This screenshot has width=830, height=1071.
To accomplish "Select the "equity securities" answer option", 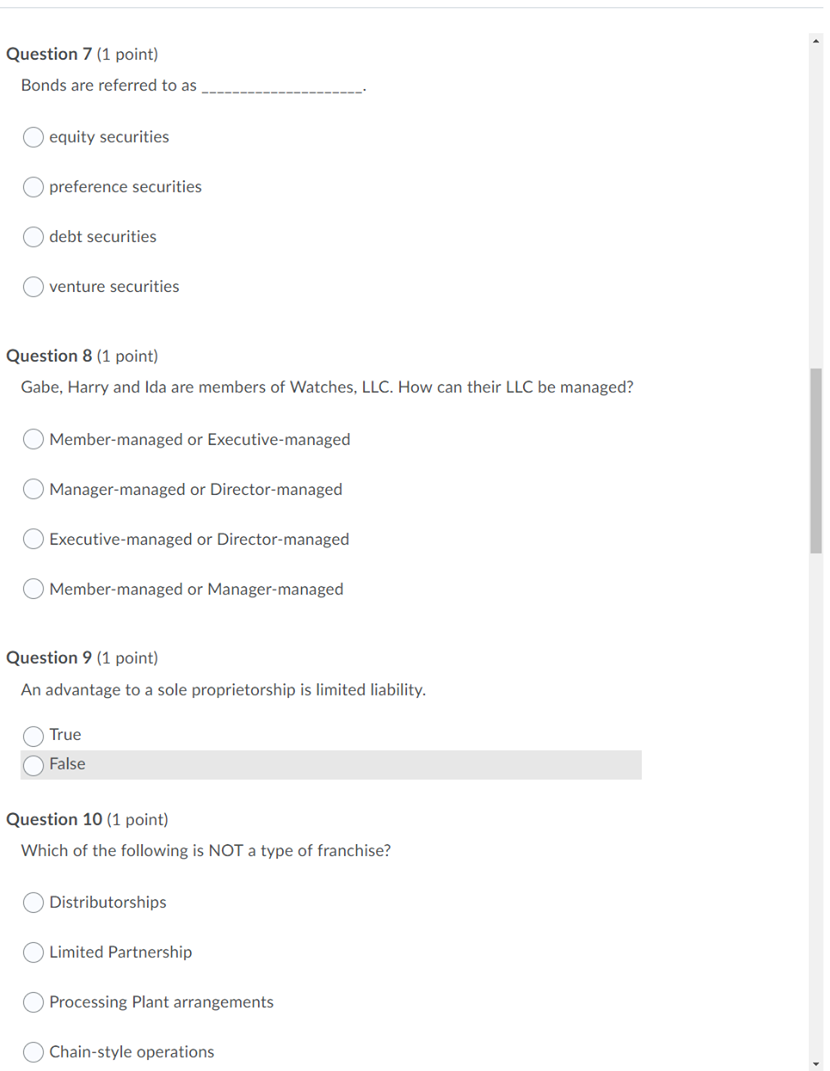I will (x=32, y=136).
